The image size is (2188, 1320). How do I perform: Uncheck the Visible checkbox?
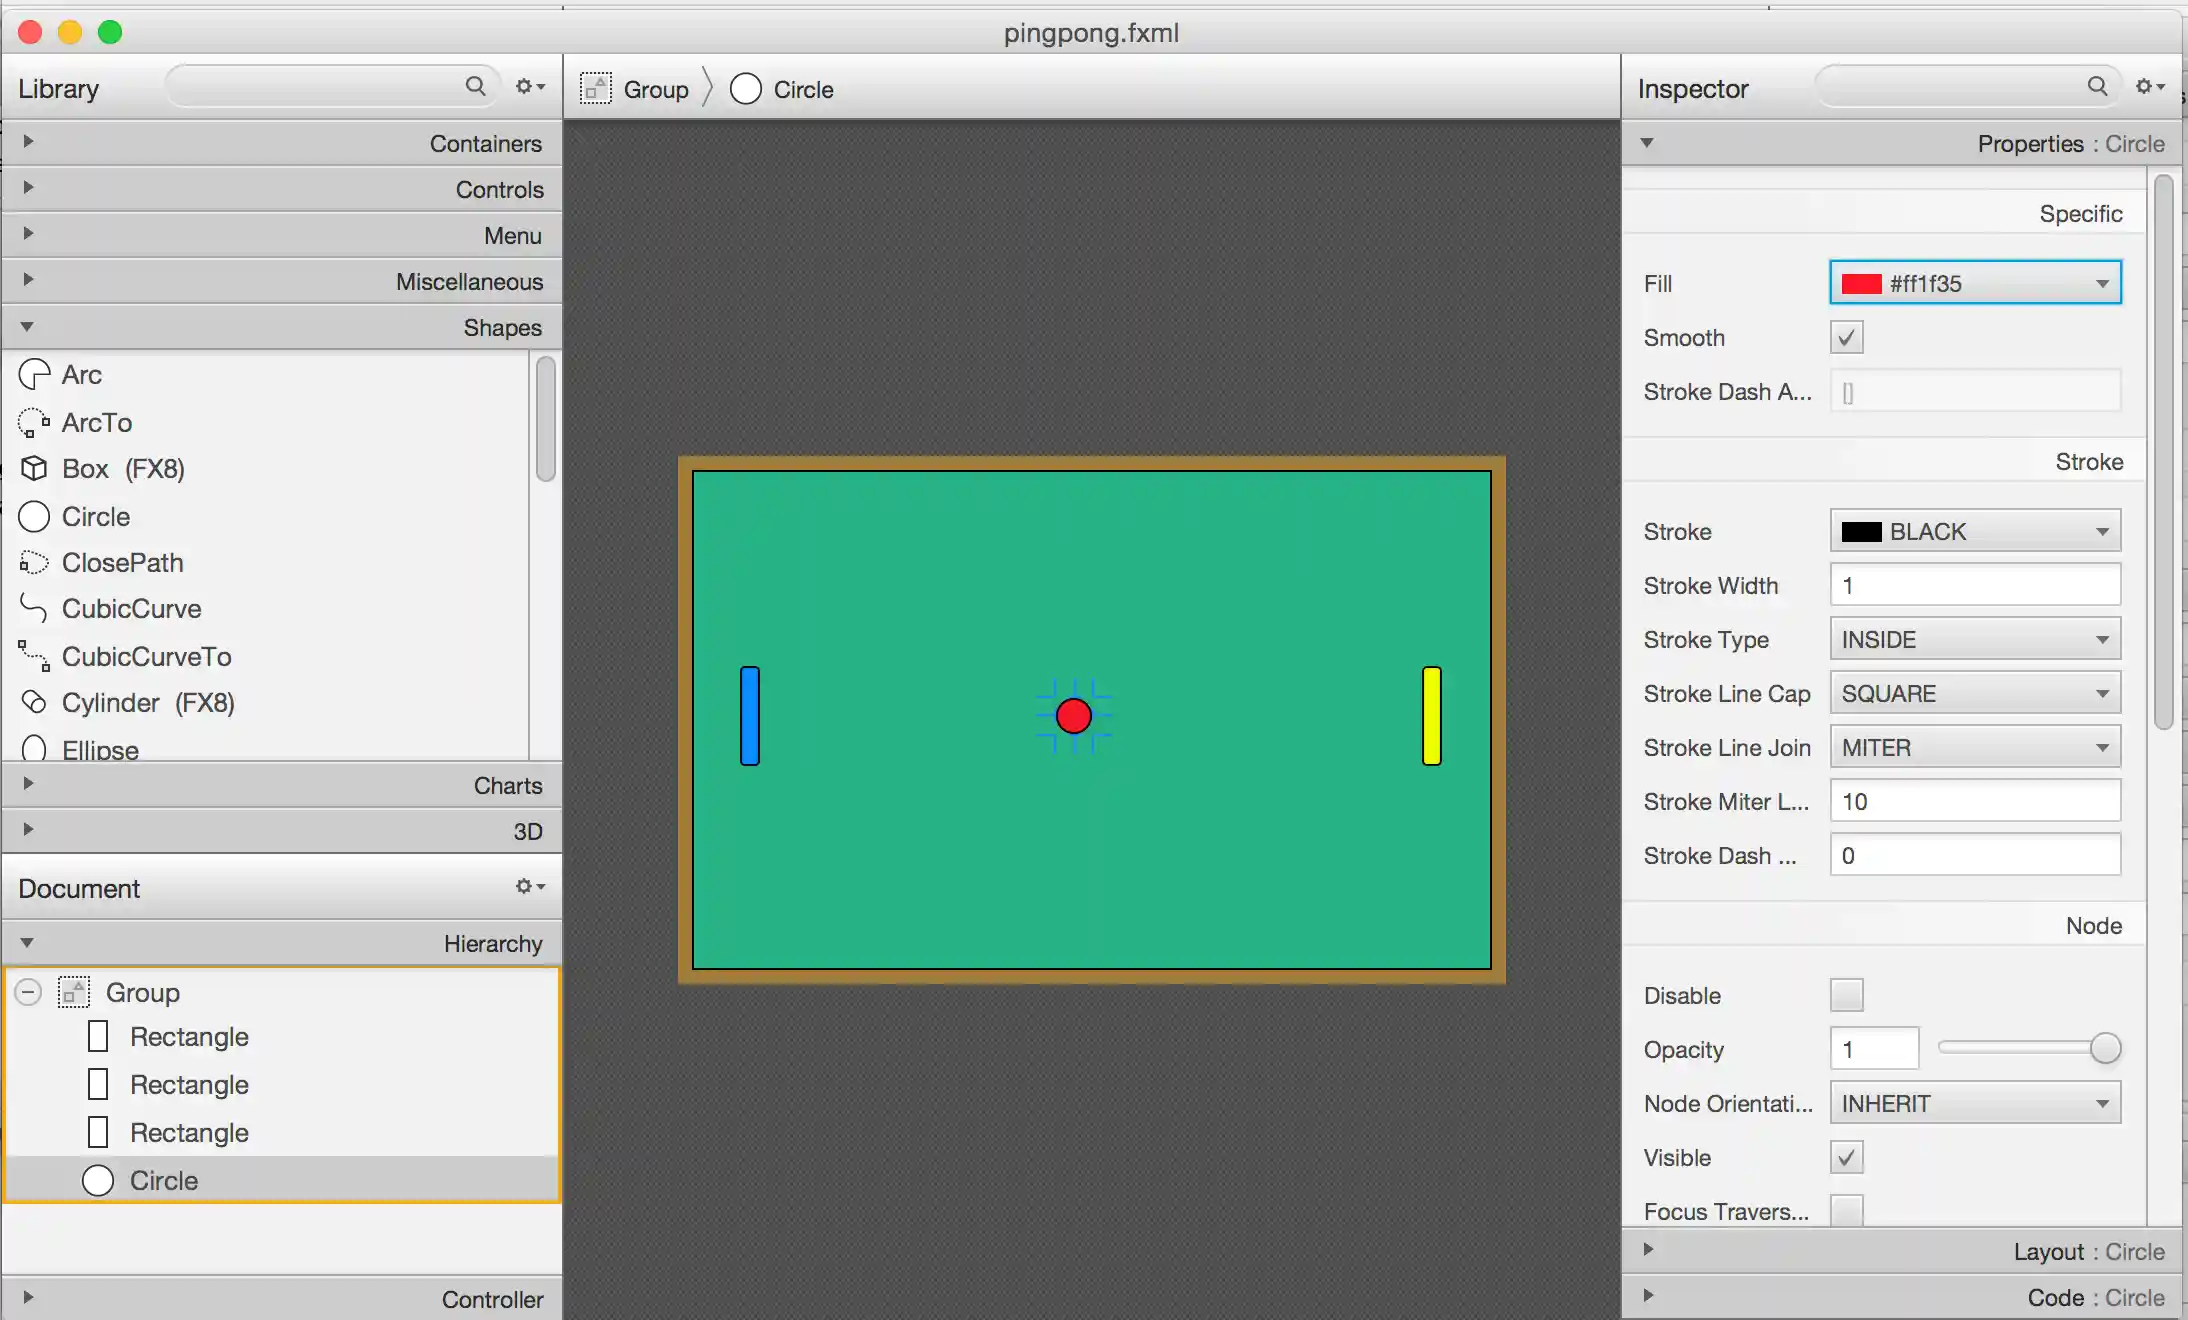1845,1156
